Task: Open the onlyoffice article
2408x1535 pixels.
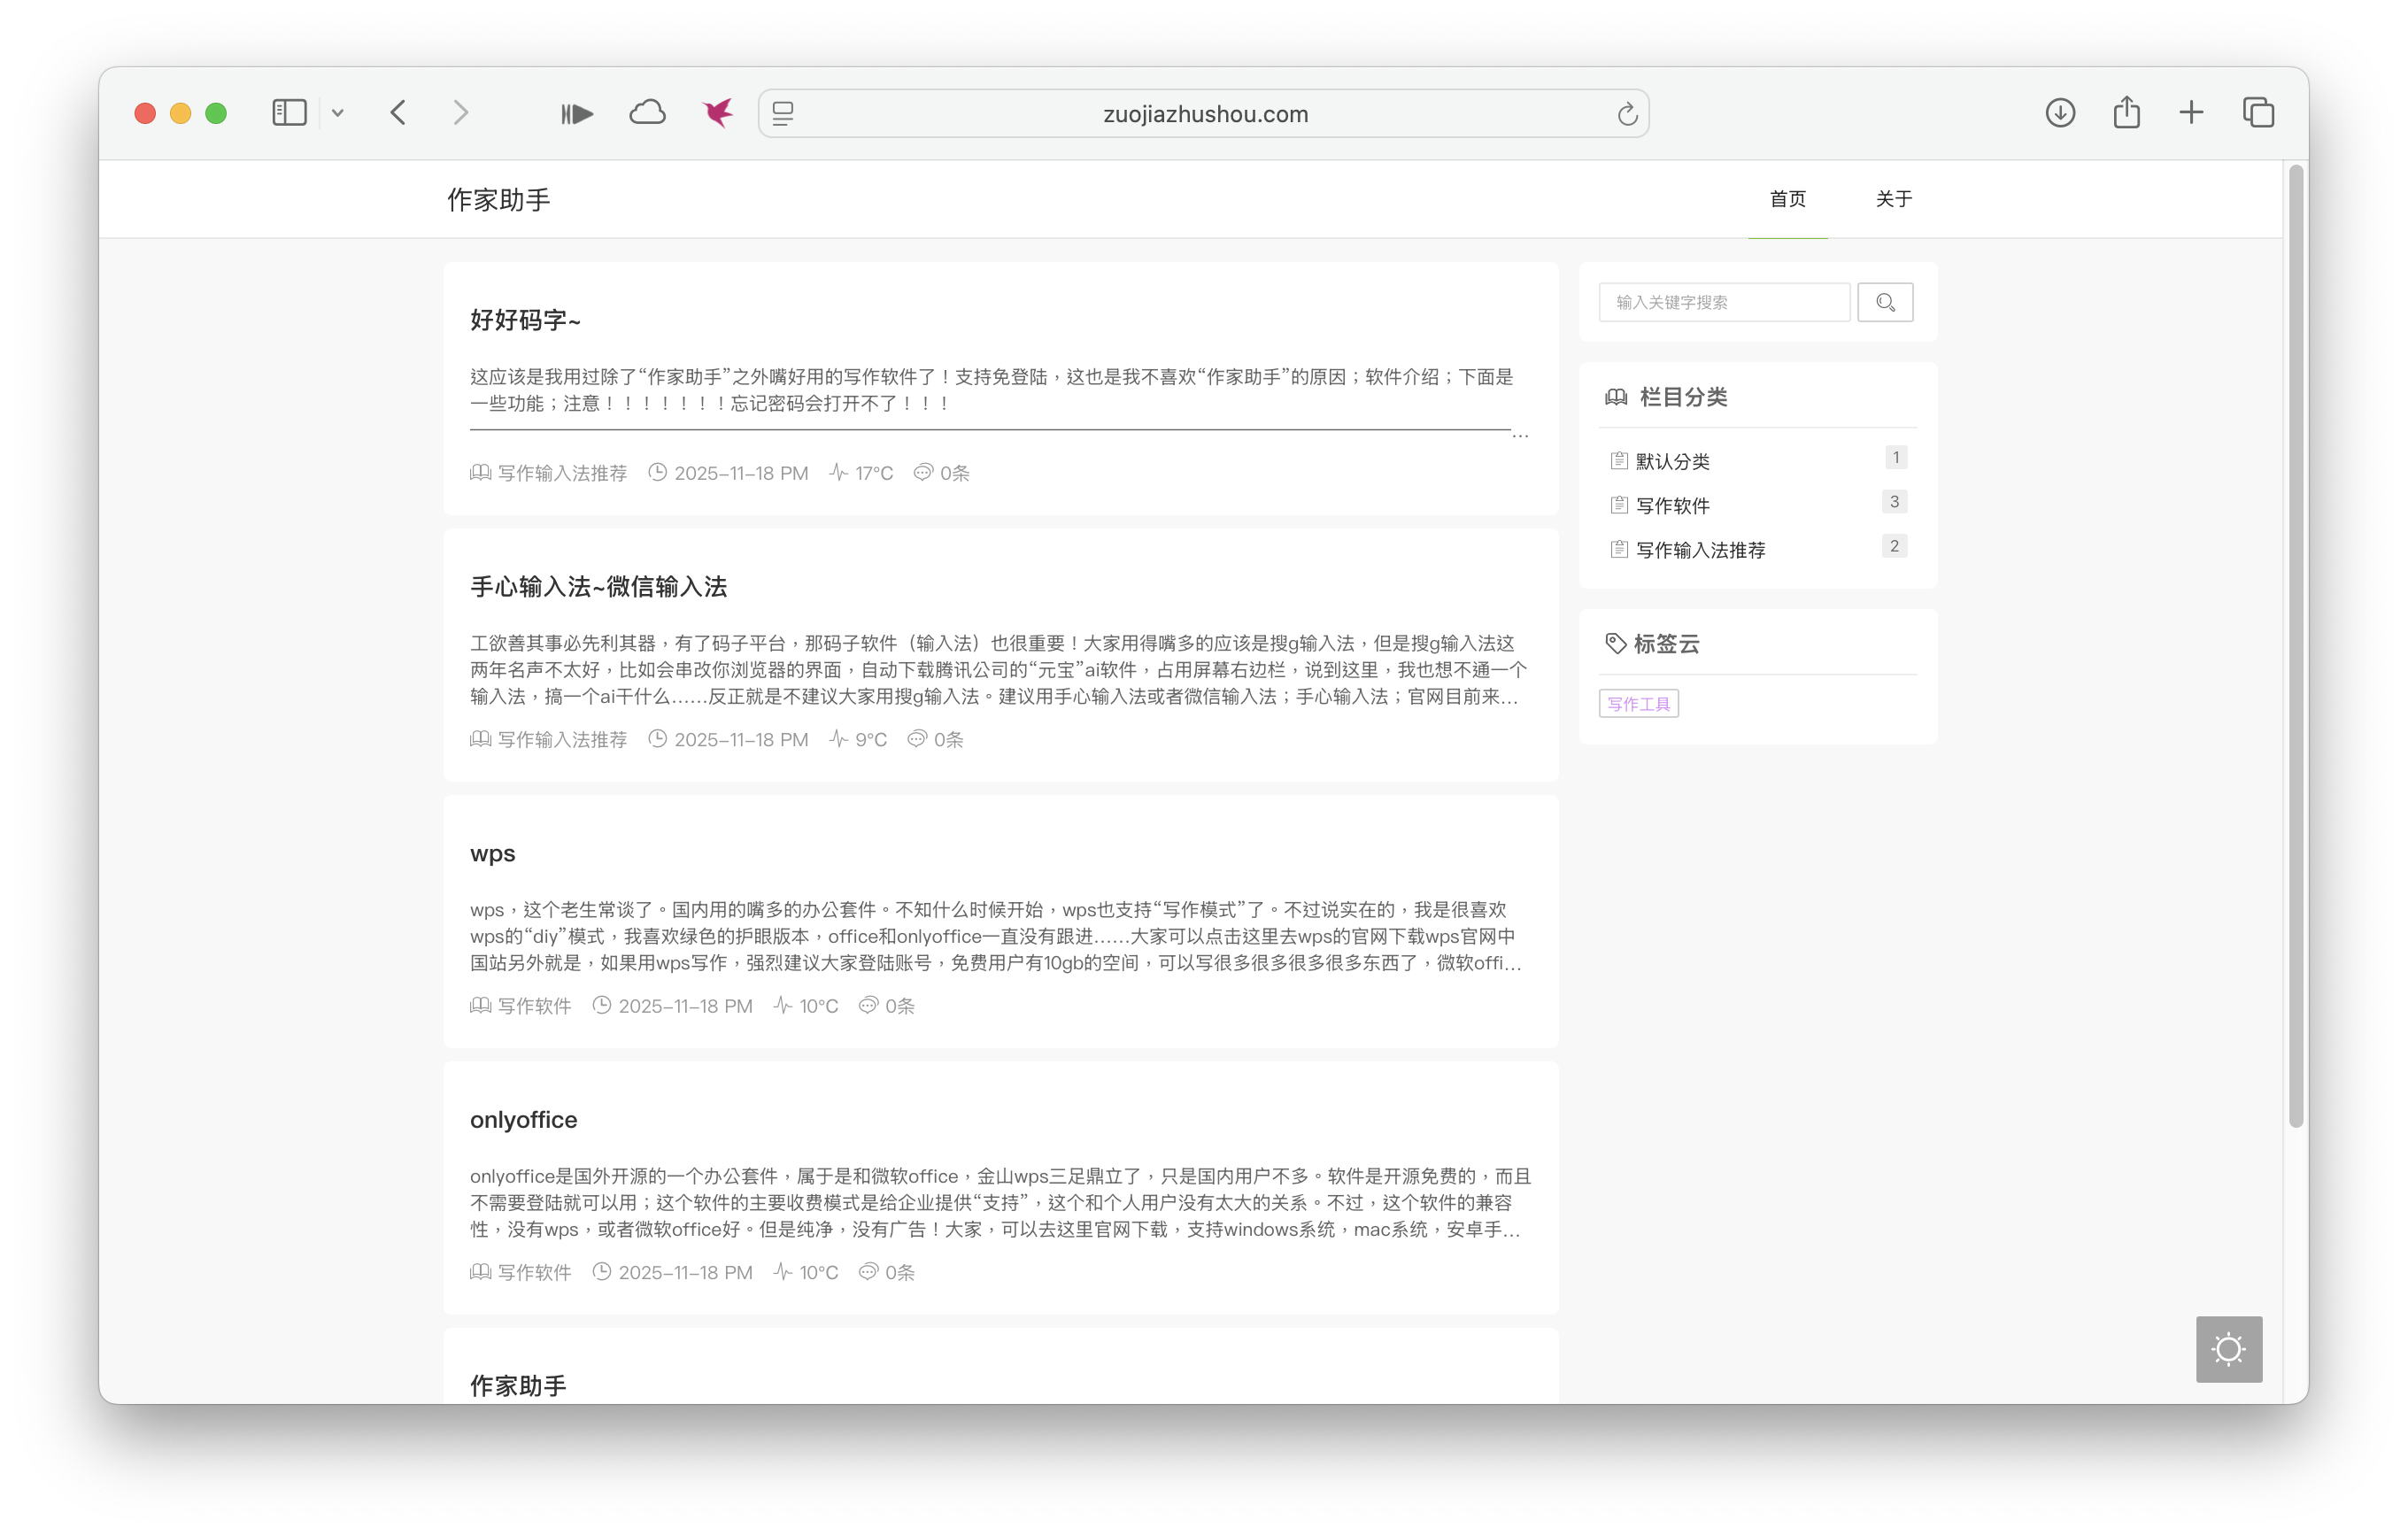Action: (523, 1121)
